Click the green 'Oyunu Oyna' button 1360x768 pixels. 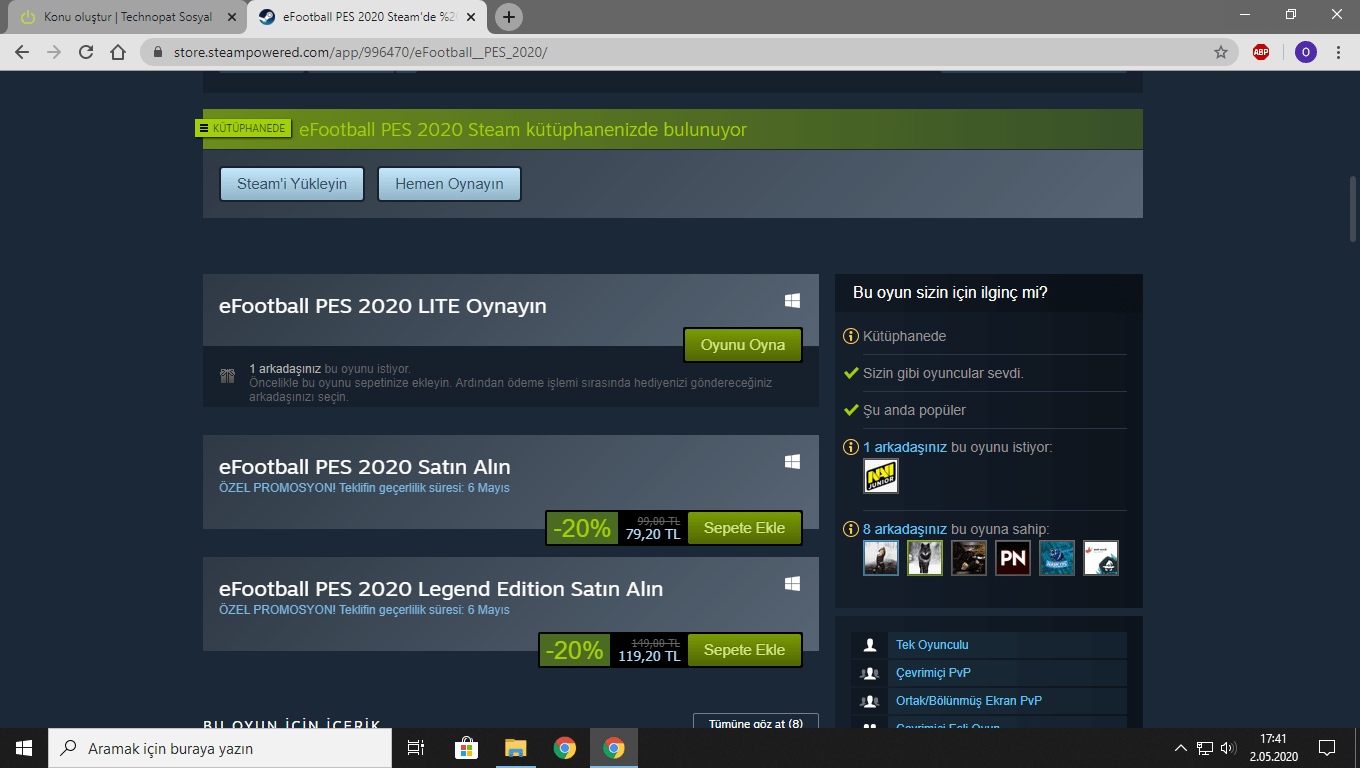click(743, 345)
